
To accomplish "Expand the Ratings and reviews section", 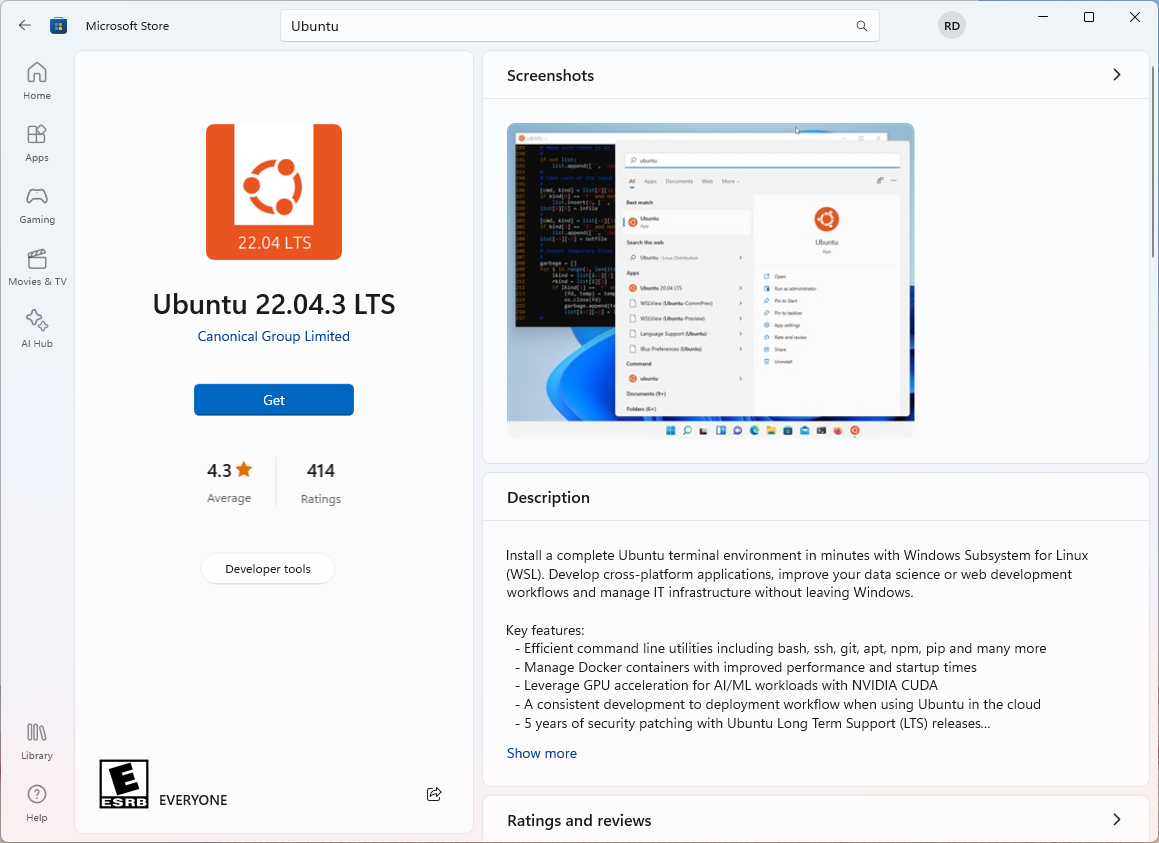I will pyautogui.click(x=1116, y=819).
